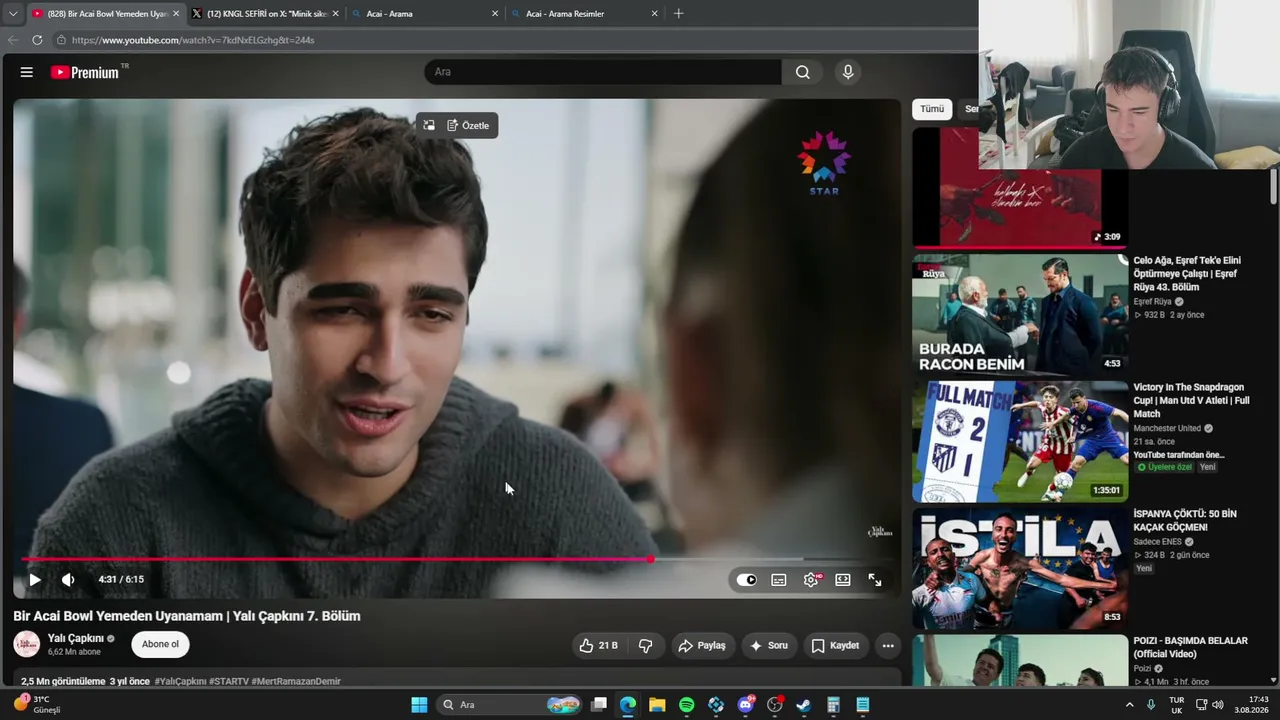Image resolution: width=1280 pixels, height=720 pixels.
Task: Play the video
Action: (35, 579)
